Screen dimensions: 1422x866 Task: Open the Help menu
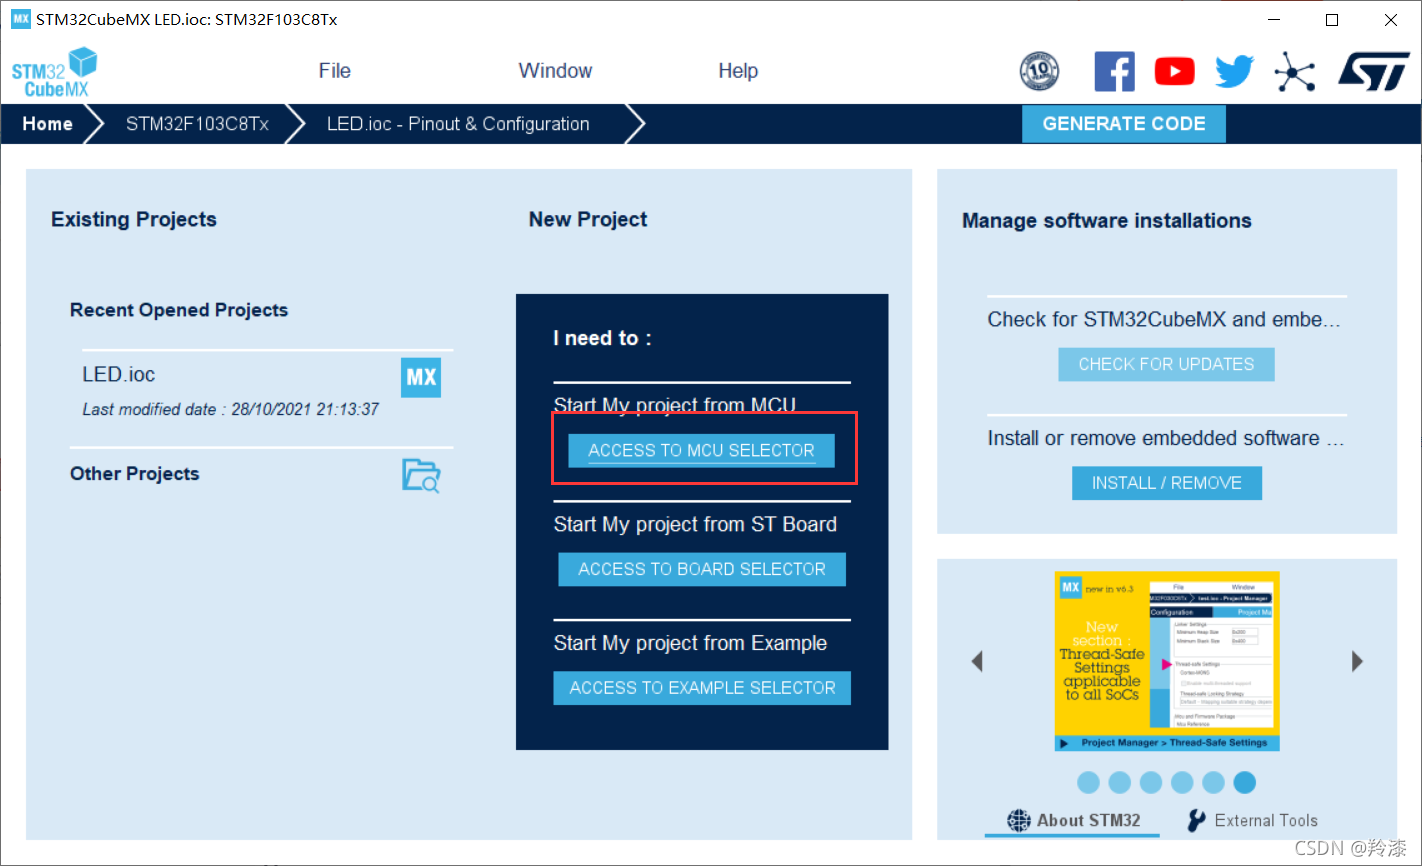(x=738, y=71)
